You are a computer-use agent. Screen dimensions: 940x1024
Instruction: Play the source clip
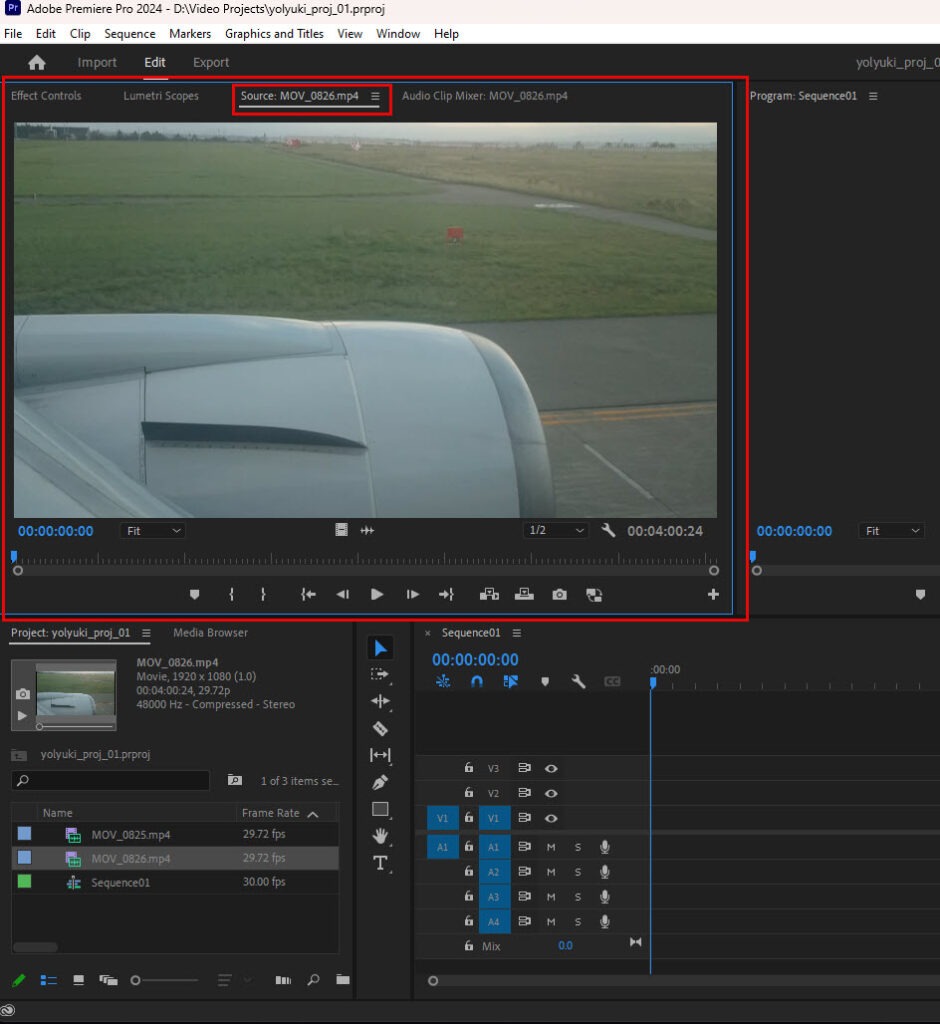[377, 594]
